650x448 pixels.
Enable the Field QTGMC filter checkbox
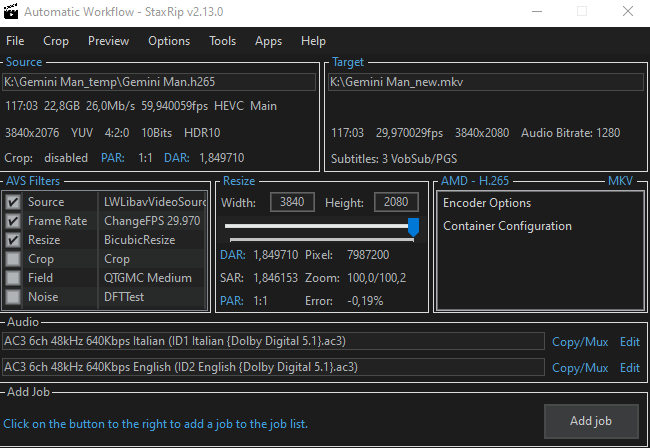click(x=13, y=278)
